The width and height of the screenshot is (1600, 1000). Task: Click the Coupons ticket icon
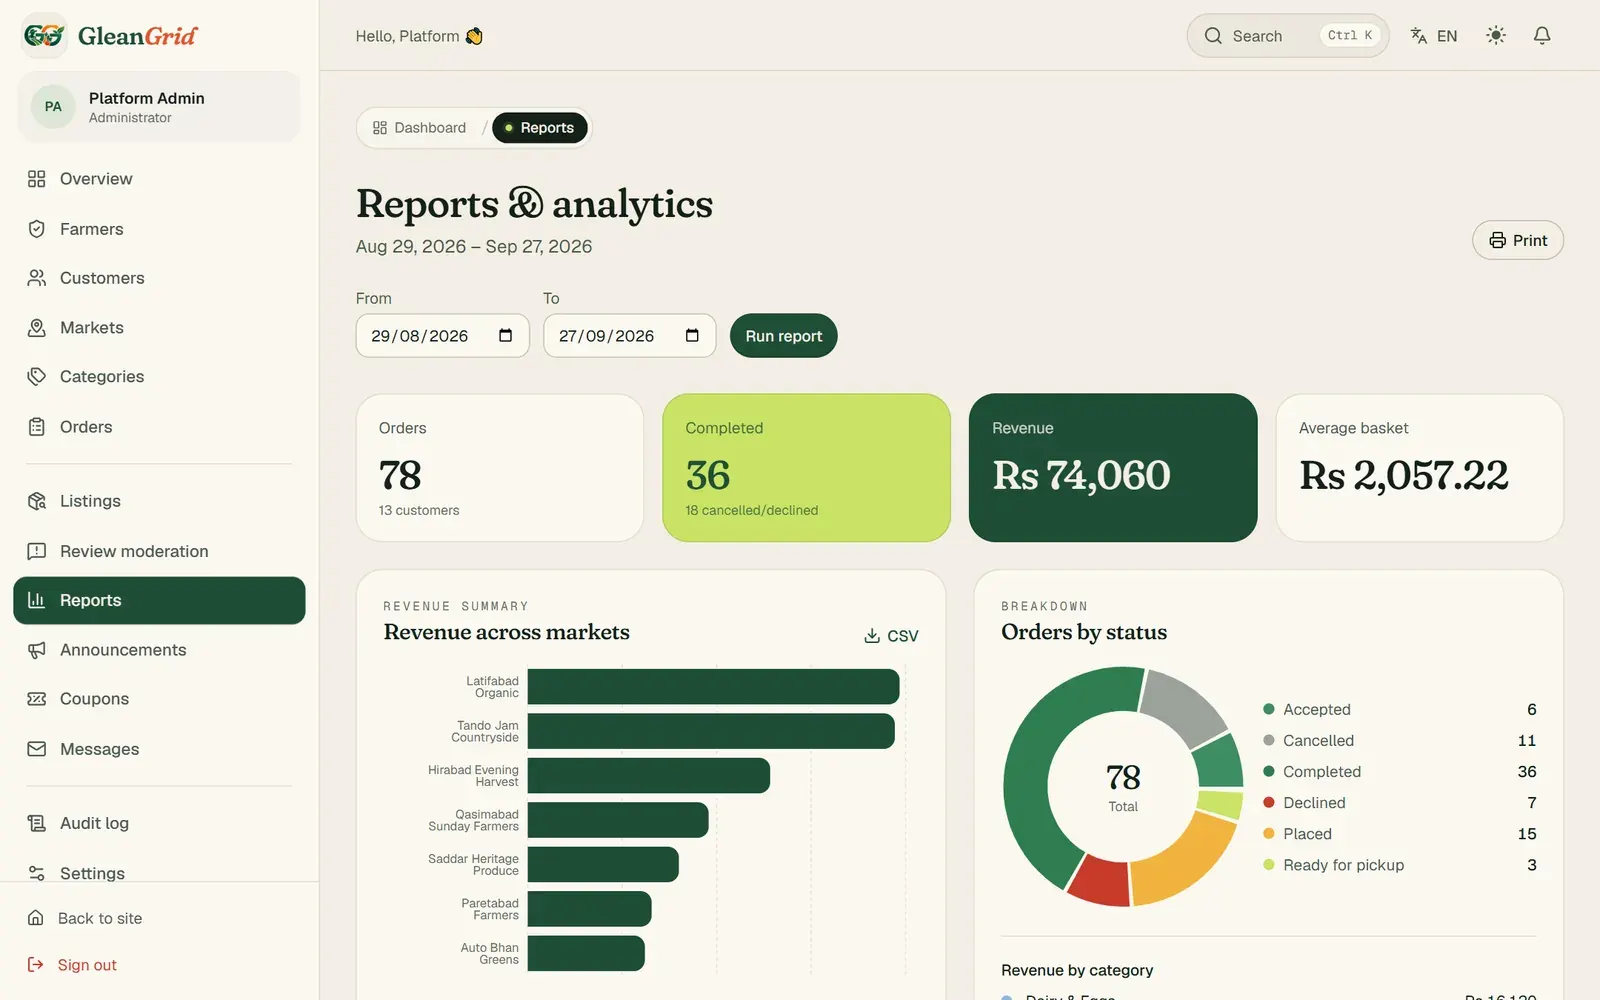point(37,699)
